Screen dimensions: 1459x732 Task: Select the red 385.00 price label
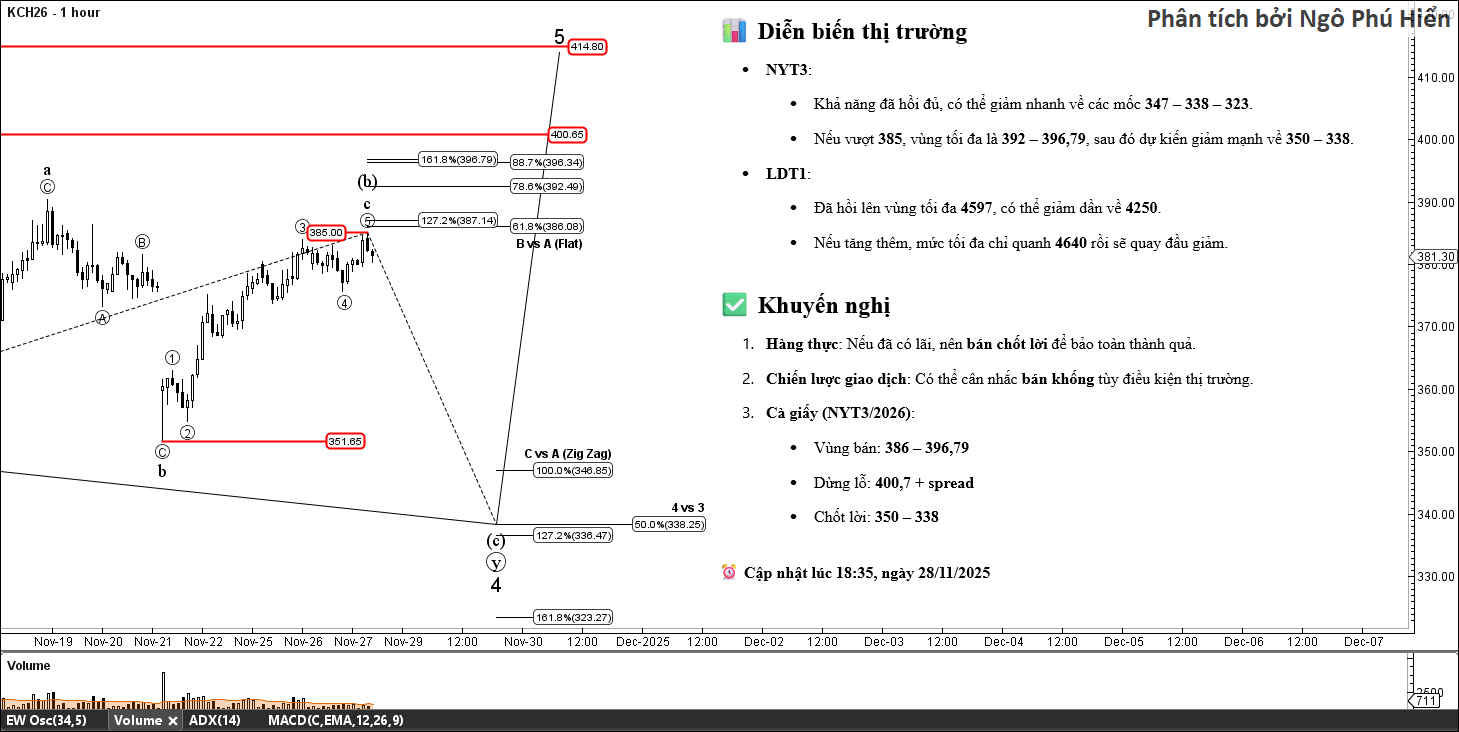[326, 232]
